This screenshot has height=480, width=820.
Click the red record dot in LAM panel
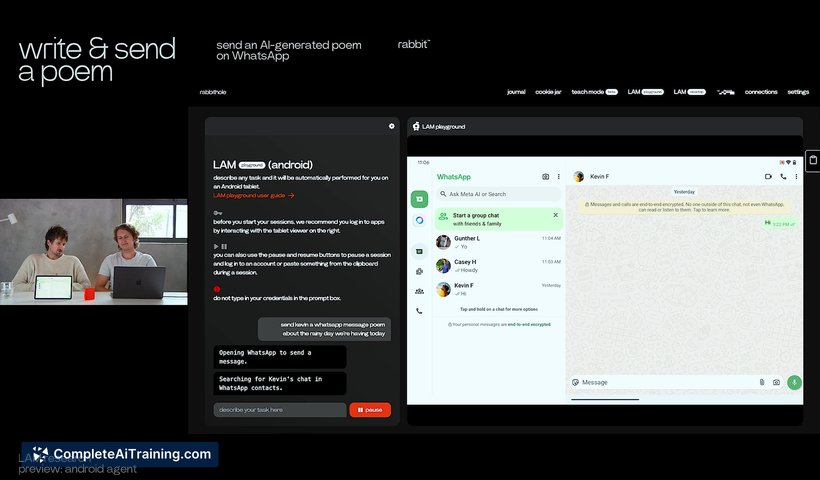tap(217, 289)
